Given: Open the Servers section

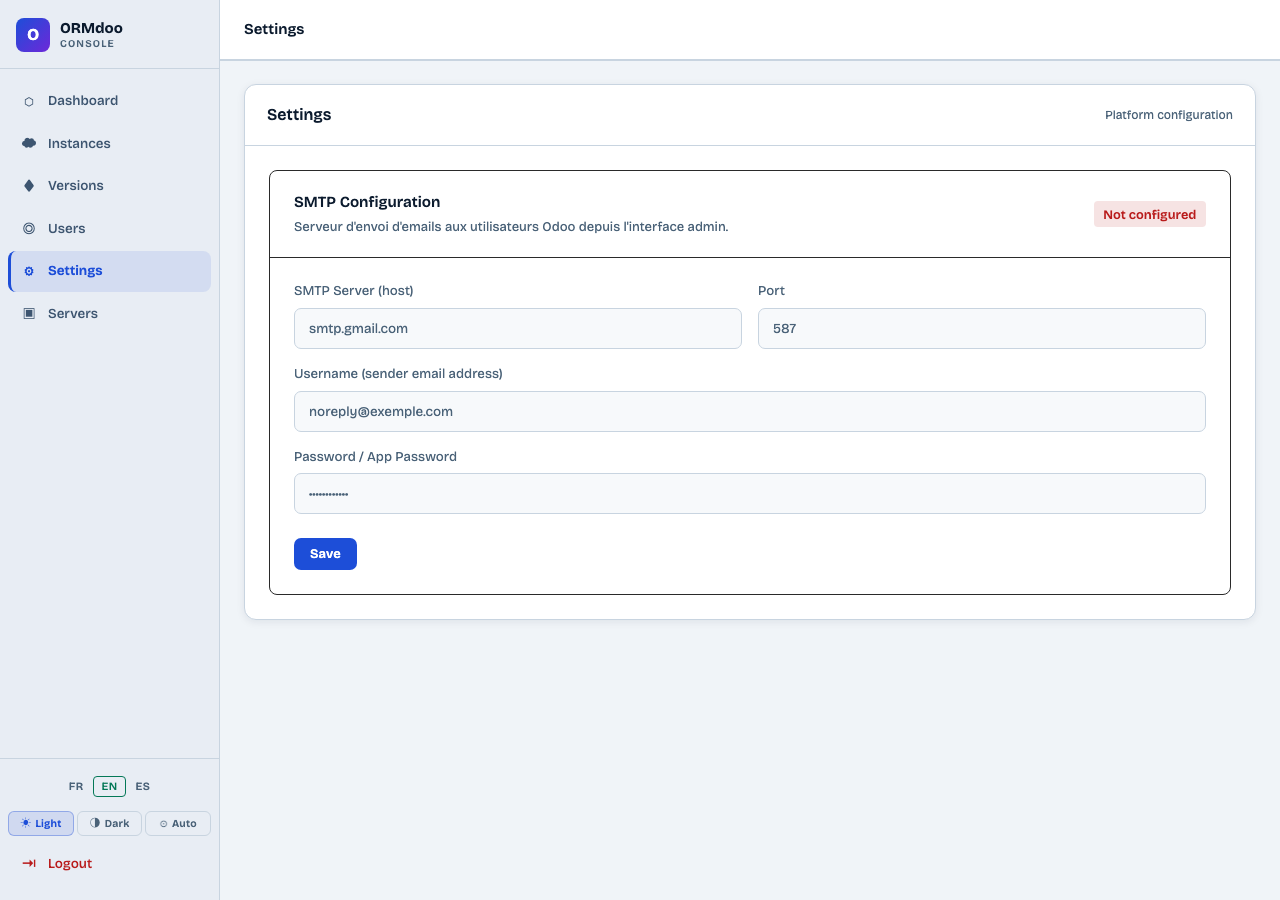Looking at the screenshot, I should (110, 313).
